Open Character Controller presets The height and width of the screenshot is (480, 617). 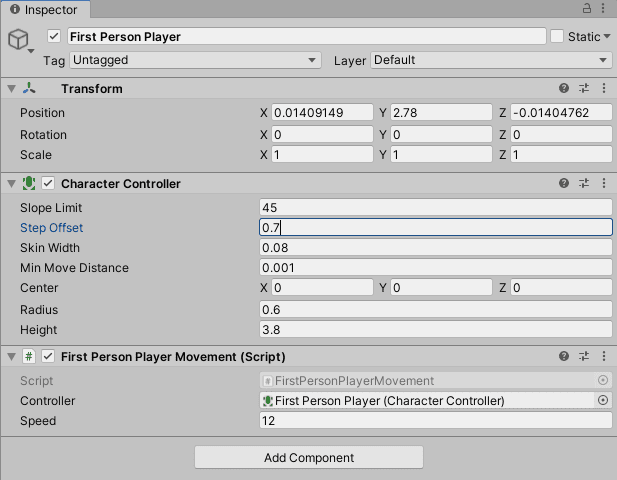coord(584,184)
